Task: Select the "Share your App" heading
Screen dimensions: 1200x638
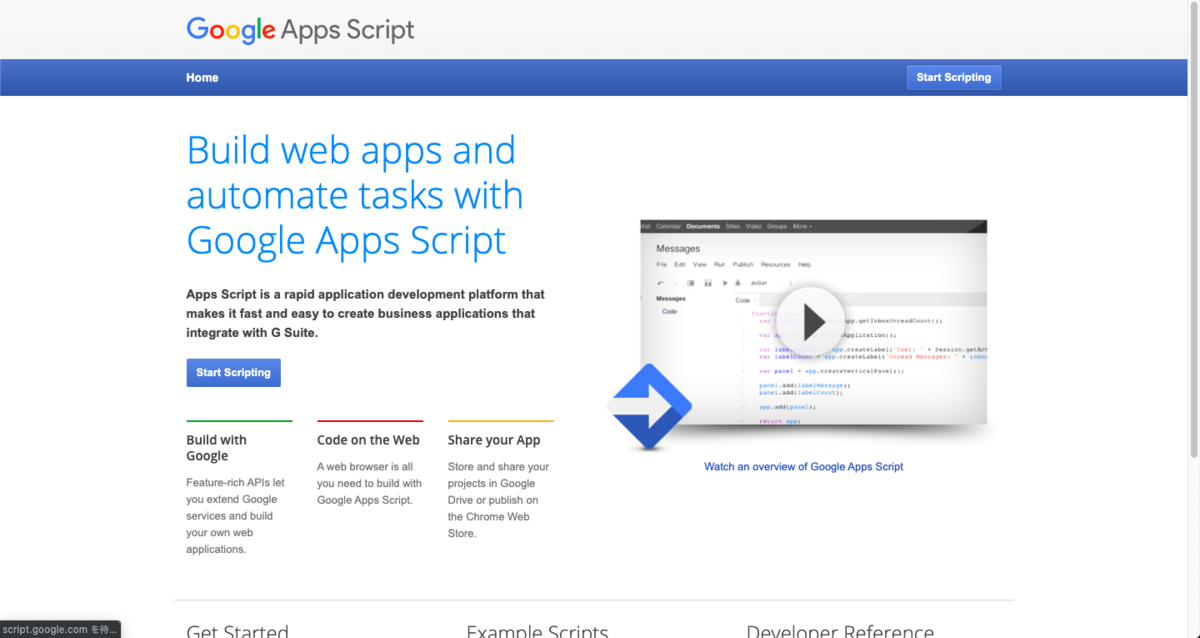Action: point(494,440)
